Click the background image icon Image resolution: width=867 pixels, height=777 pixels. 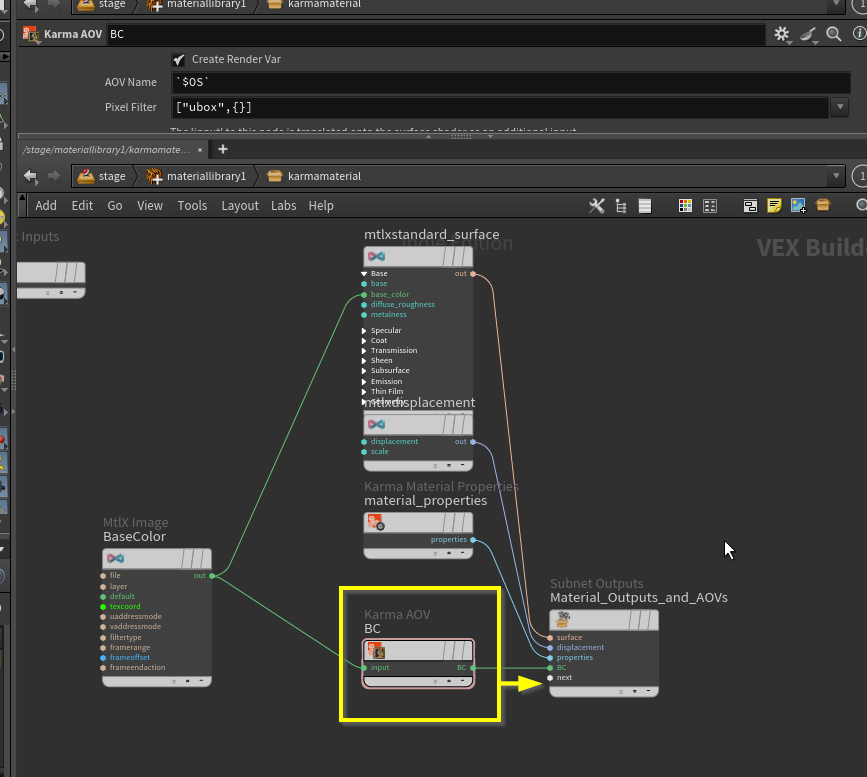click(798, 206)
